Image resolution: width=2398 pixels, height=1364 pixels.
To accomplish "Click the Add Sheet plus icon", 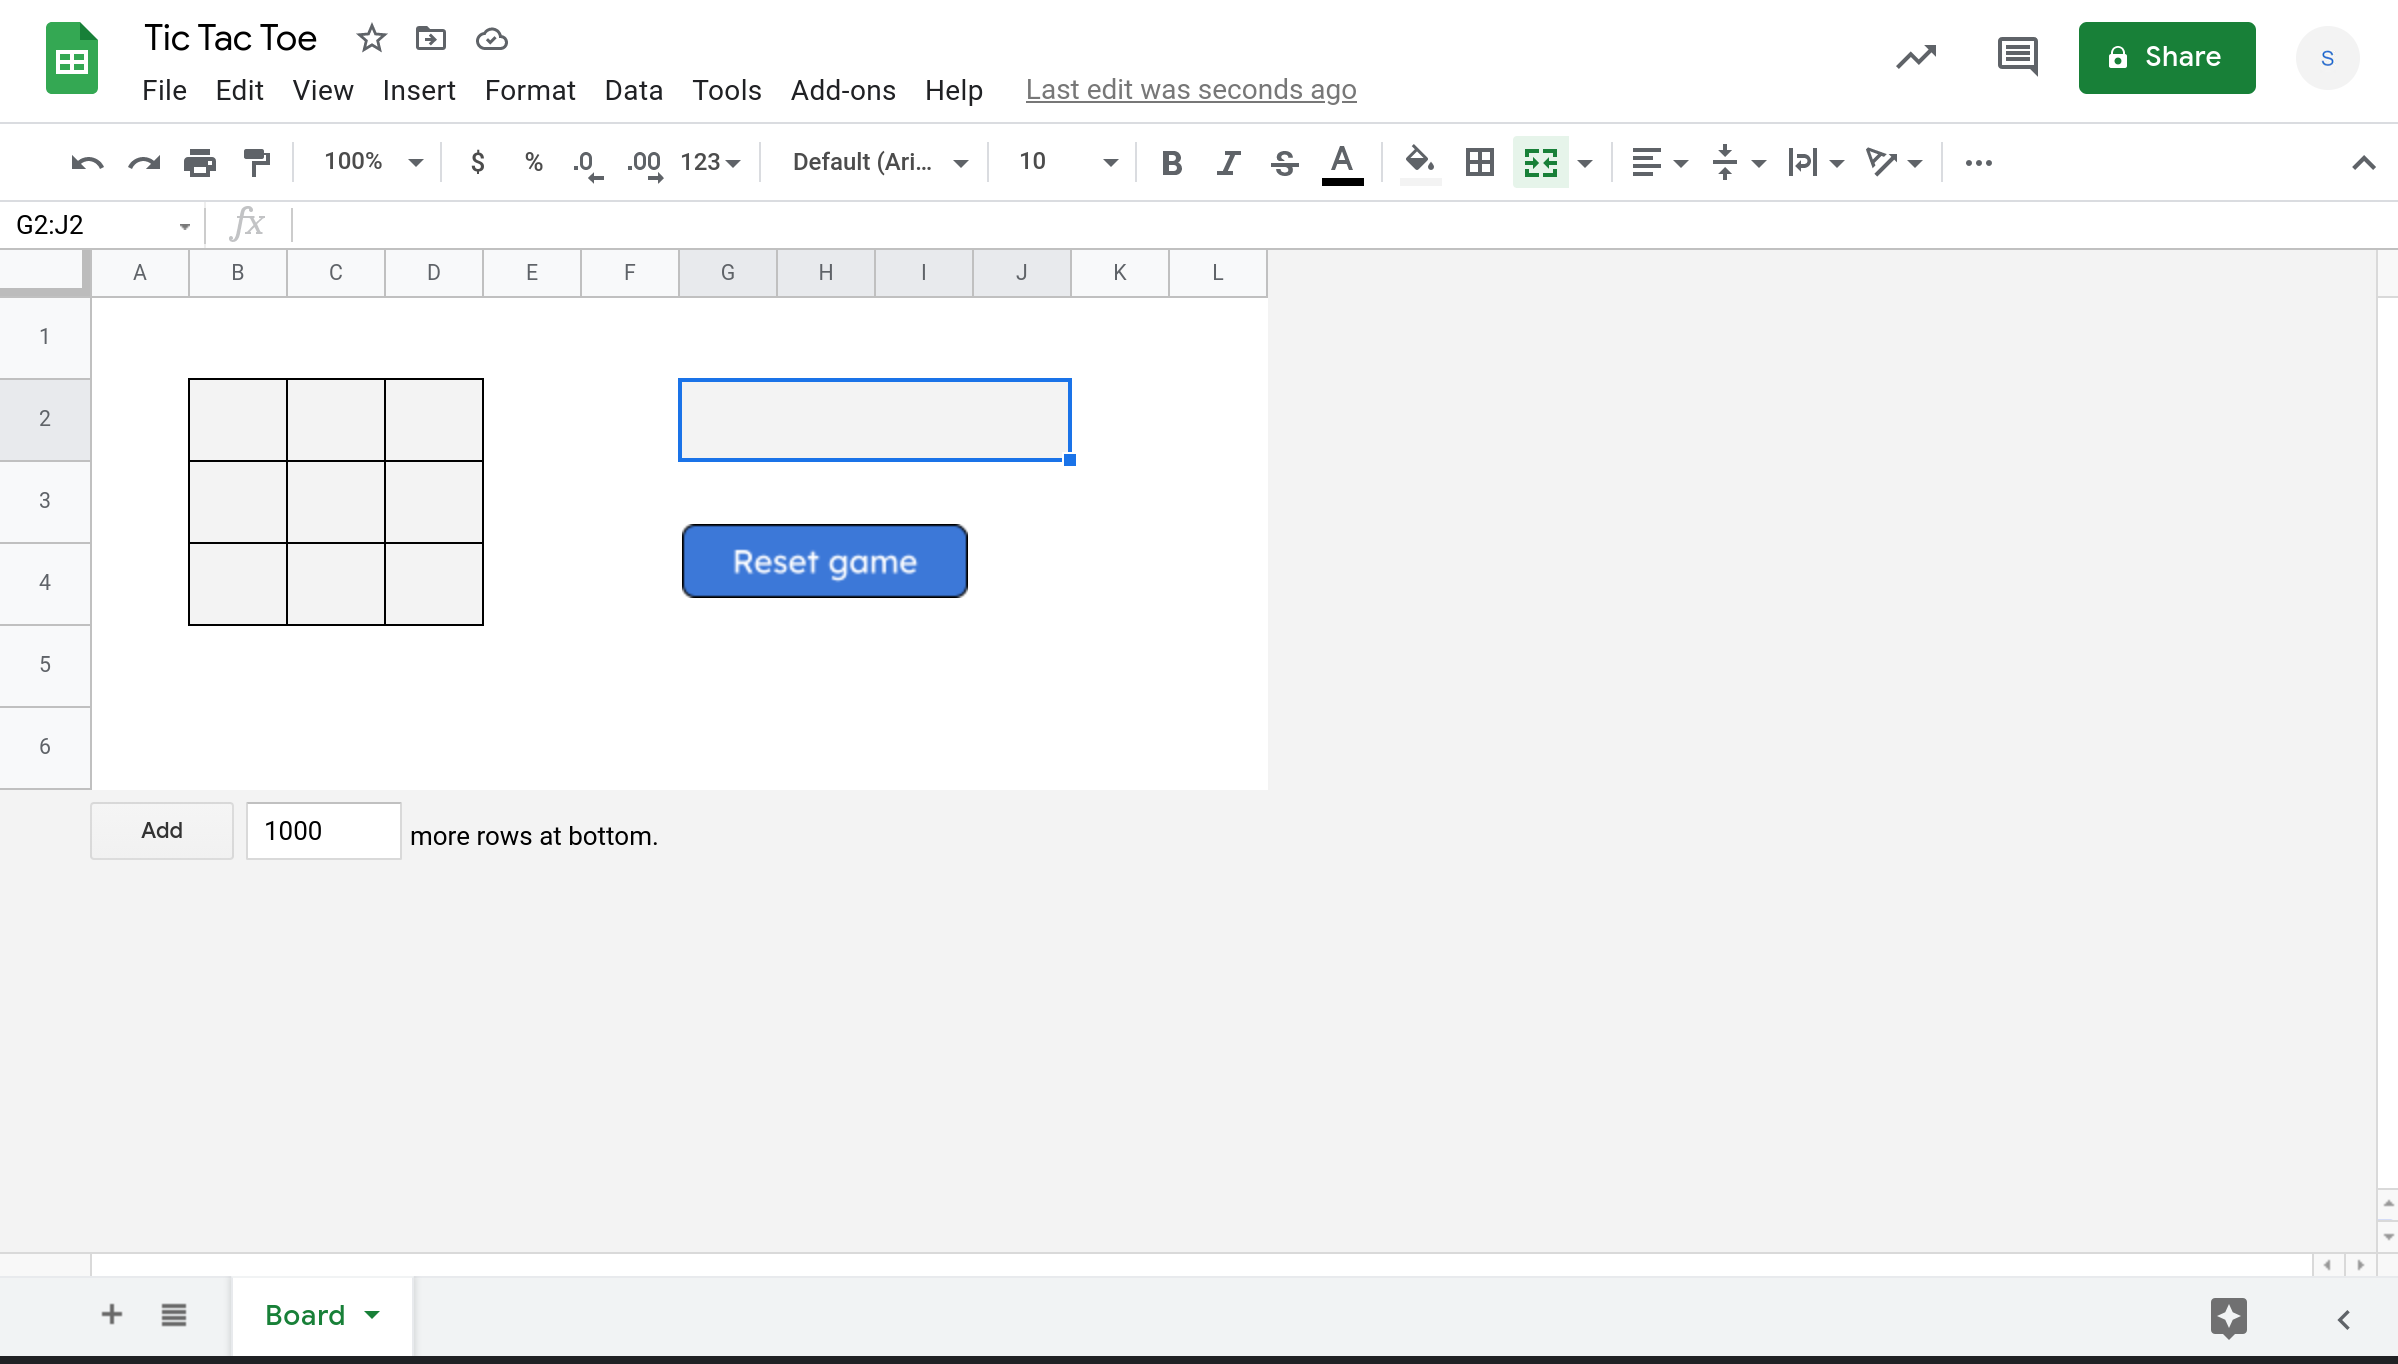I will pyautogui.click(x=112, y=1314).
